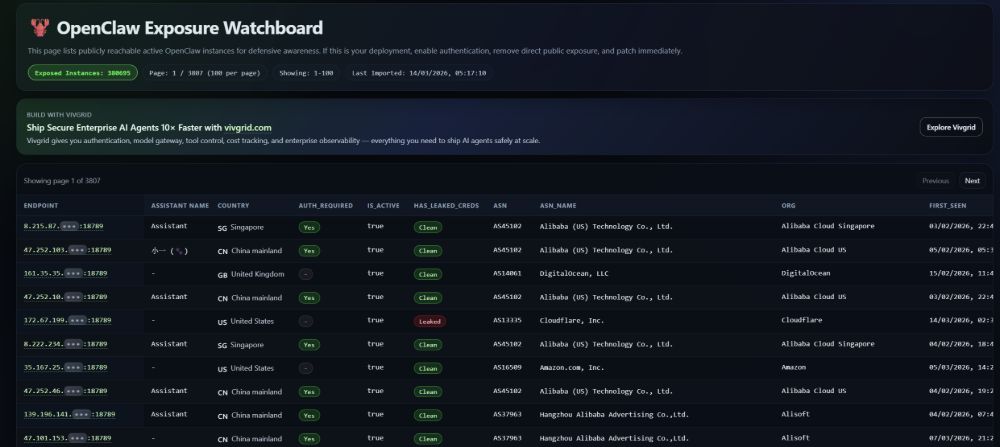Image resolution: width=1000 pixels, height=447 pixels.
Task: Click the Explore Vivgrid button
Action: coord(951,127)
